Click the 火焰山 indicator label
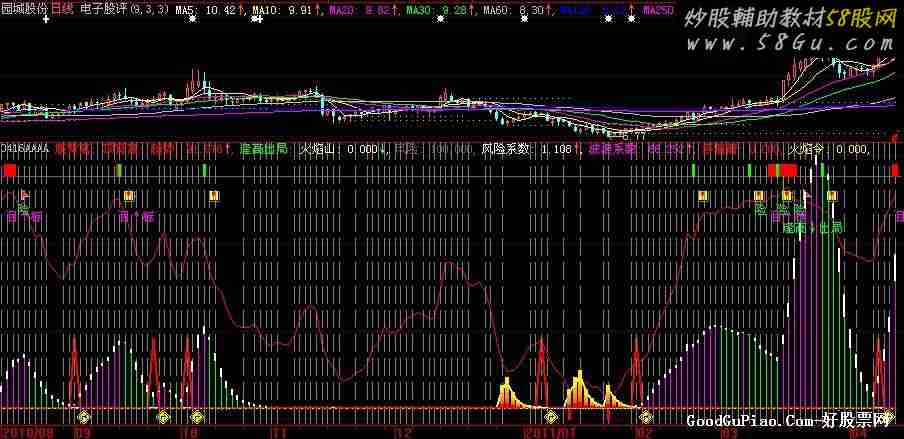This screenshot has width=904, height=439. pos(318,149)
